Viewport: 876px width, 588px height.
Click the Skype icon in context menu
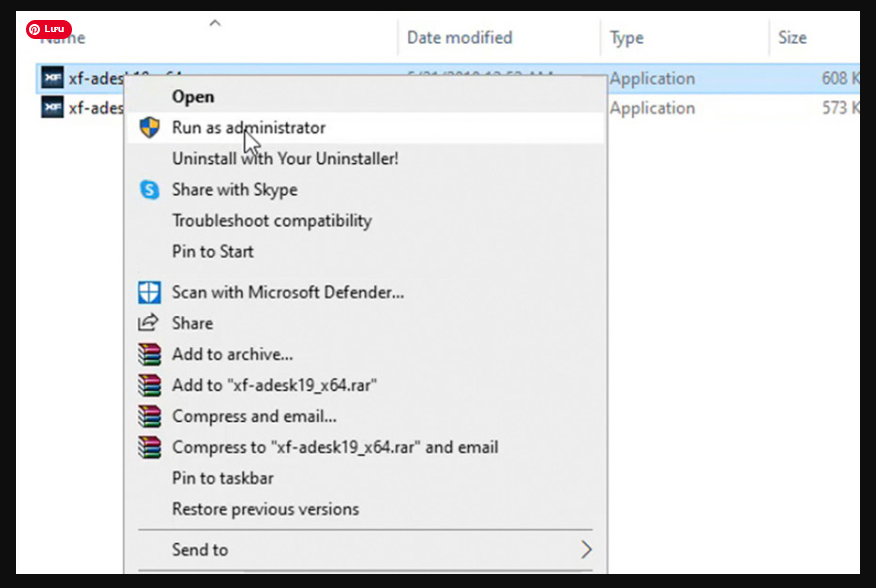[x=149, y=190]
